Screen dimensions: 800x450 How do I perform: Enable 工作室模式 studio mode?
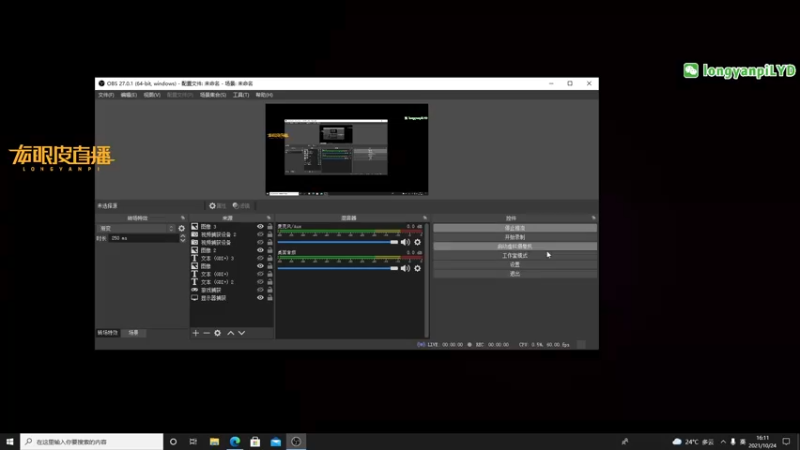pos(515,256)
